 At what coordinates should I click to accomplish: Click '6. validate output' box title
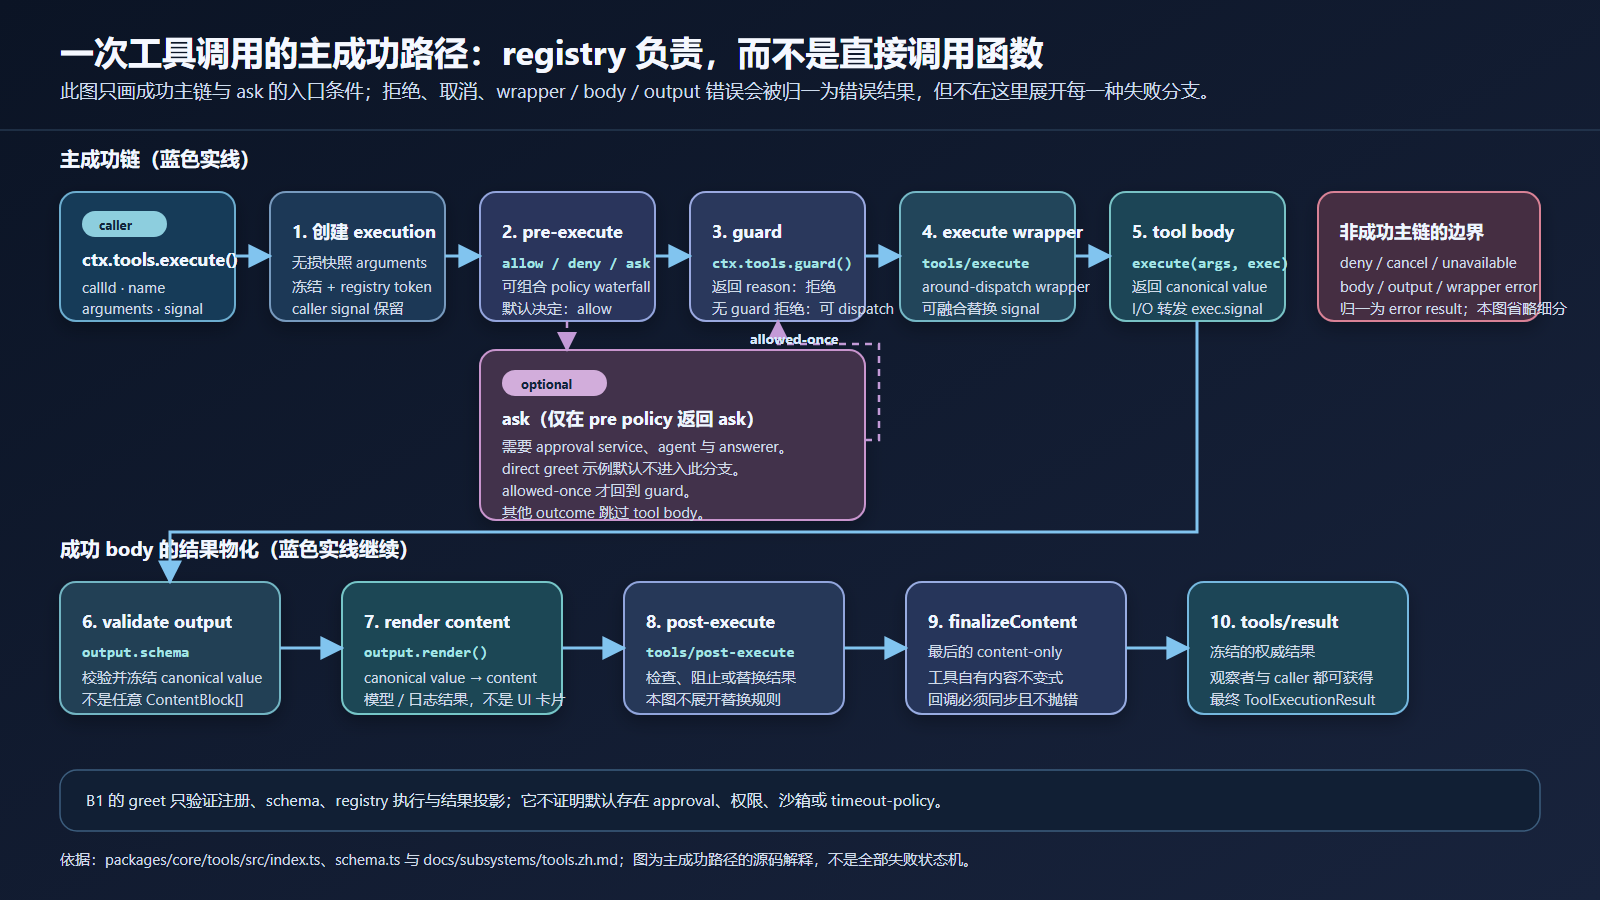157,622
